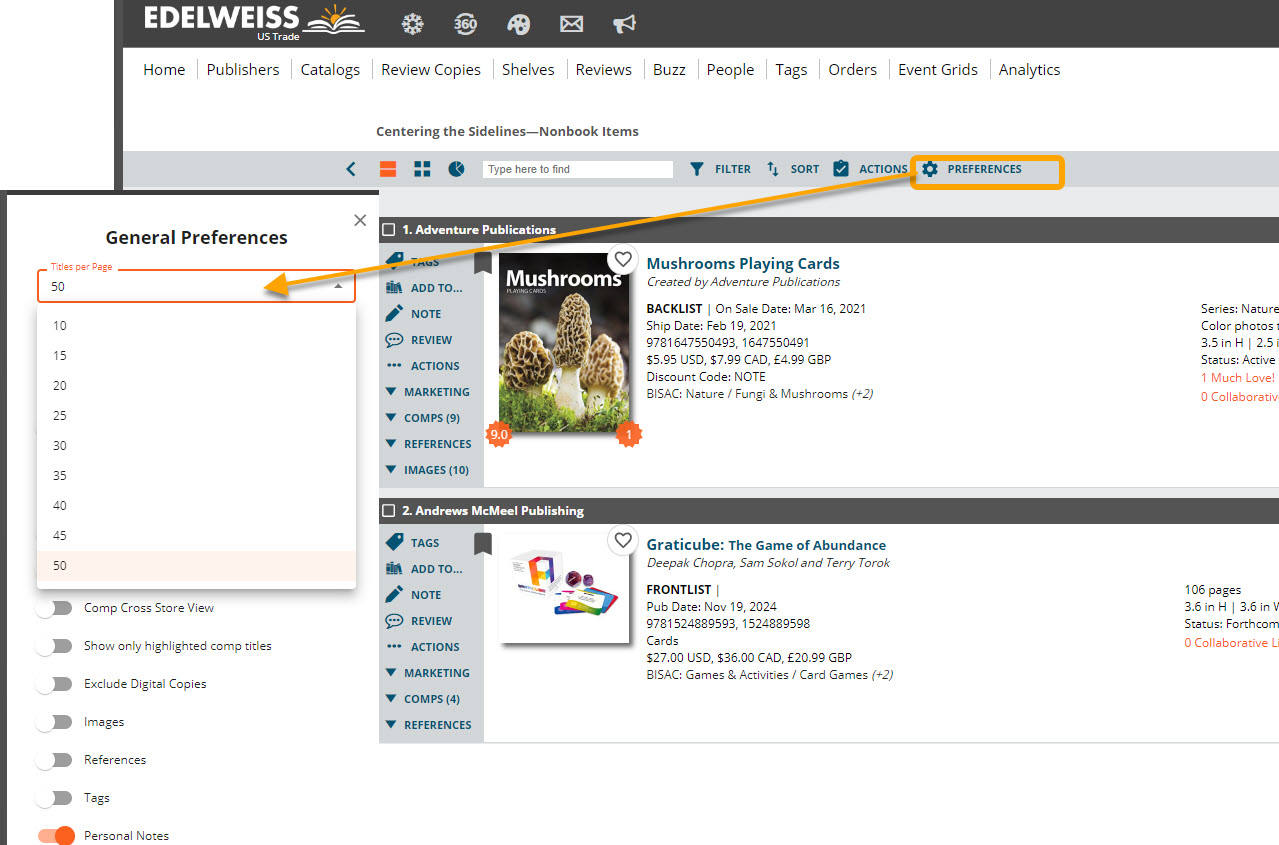Open the Mushrooms cover thumbnail
The image size is (1279, 845).
564,343
